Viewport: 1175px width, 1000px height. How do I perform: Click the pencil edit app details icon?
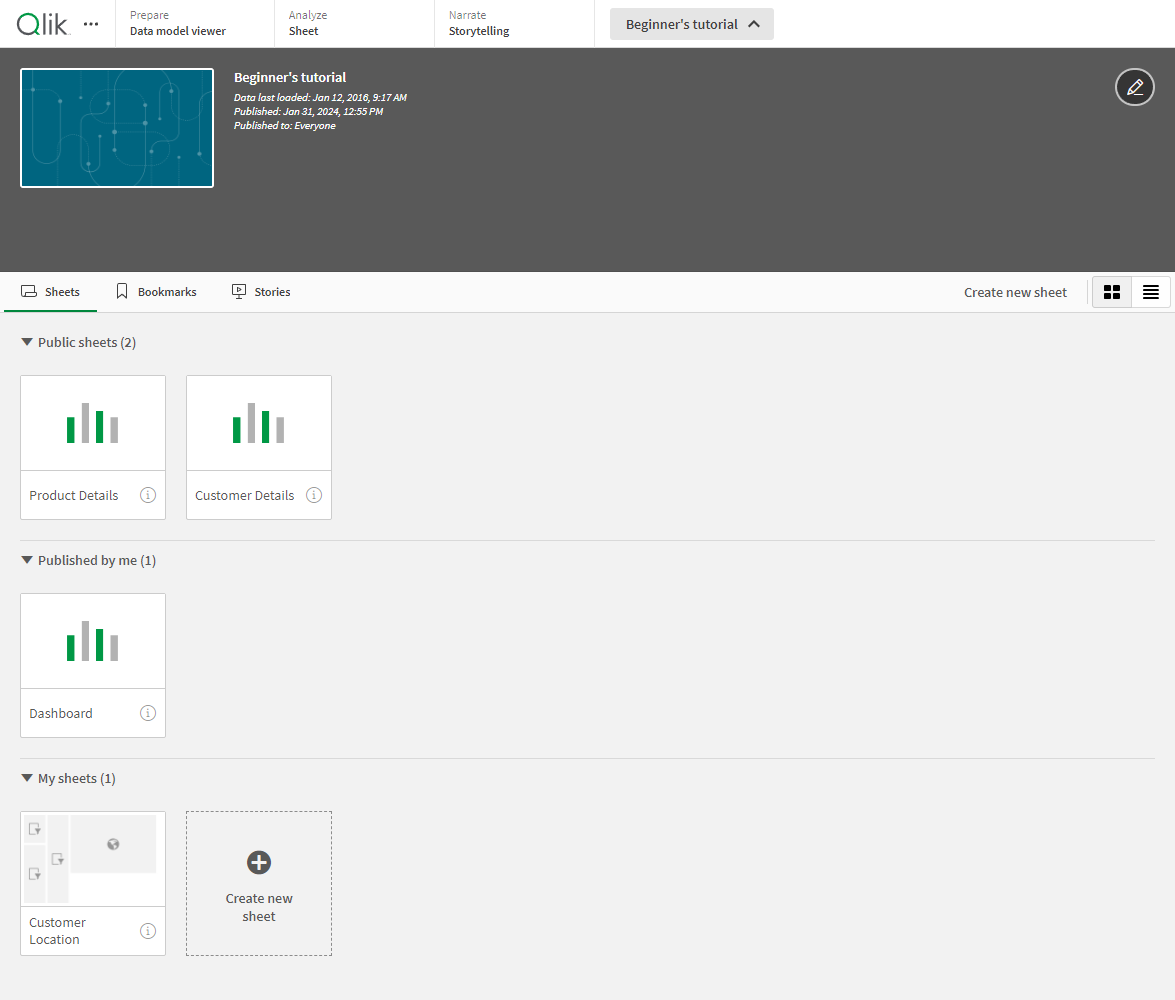[x=1134, y=88]
